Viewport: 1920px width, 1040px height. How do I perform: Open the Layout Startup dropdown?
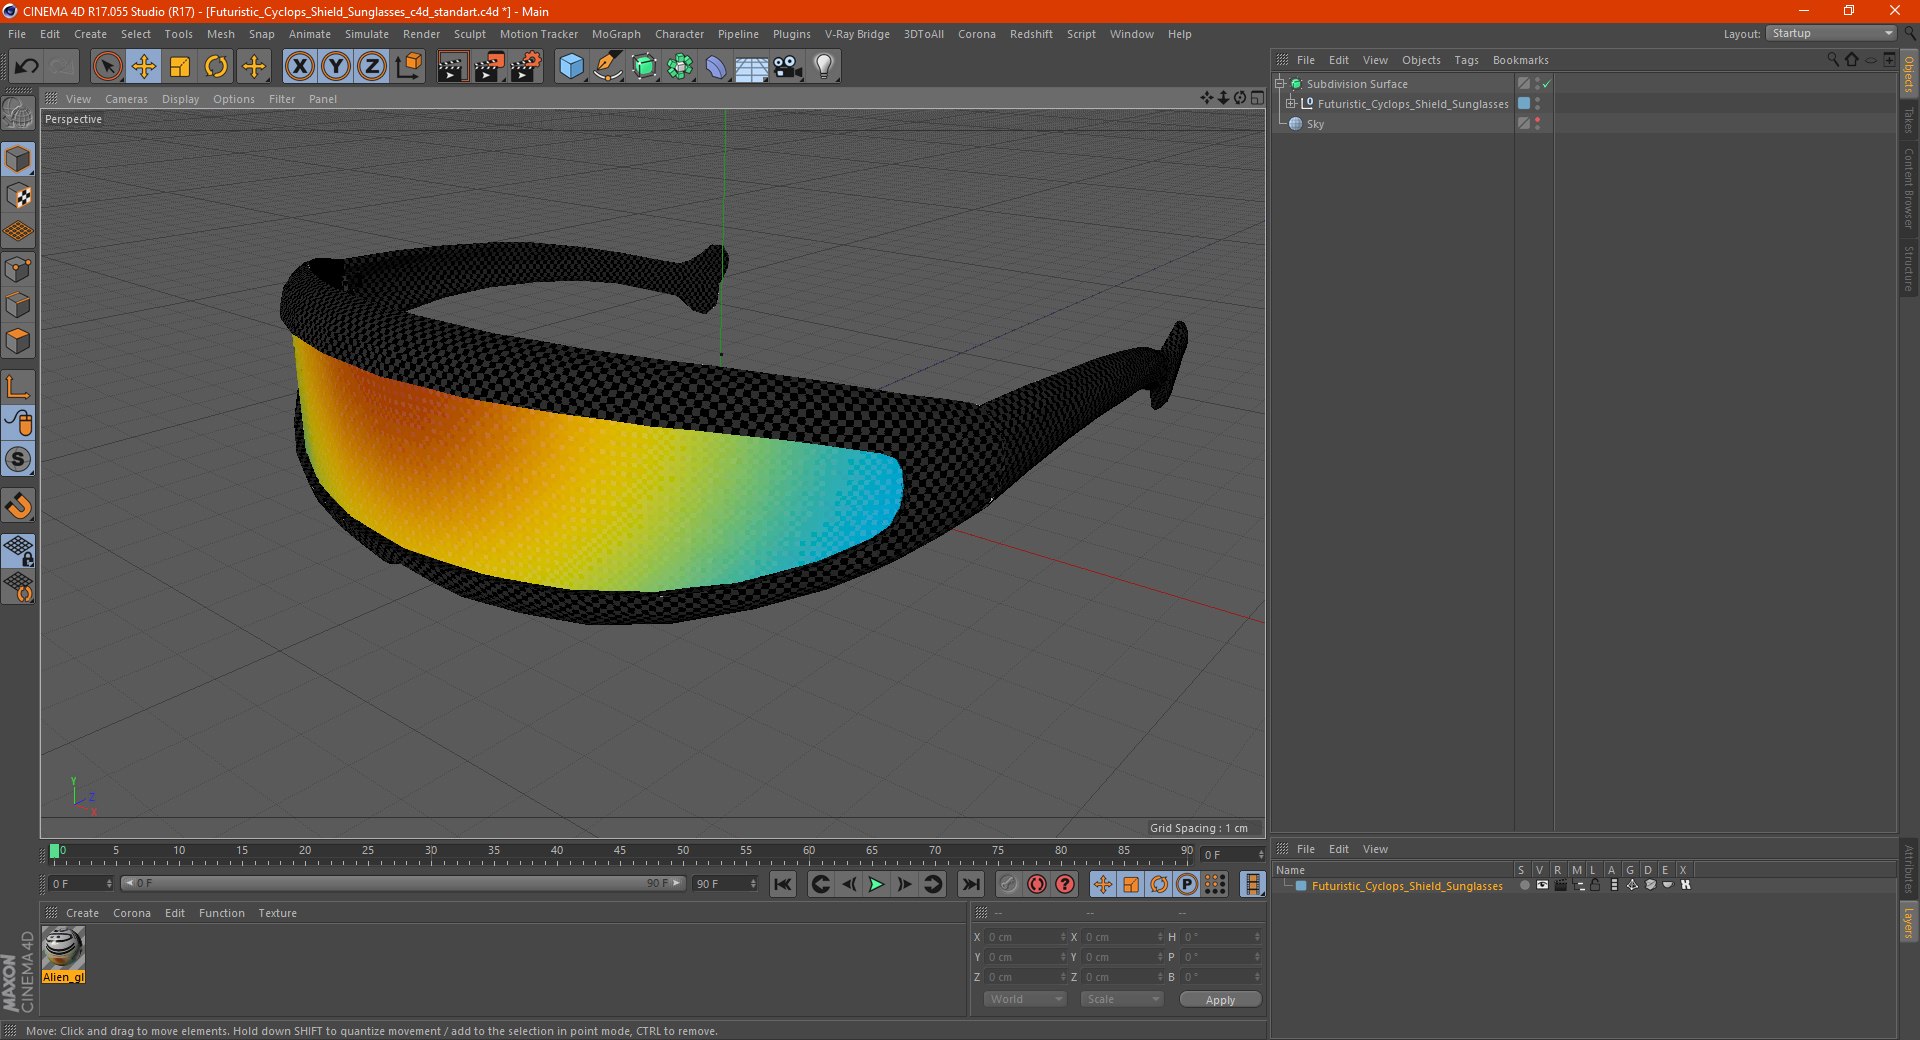pos(1831,33)
